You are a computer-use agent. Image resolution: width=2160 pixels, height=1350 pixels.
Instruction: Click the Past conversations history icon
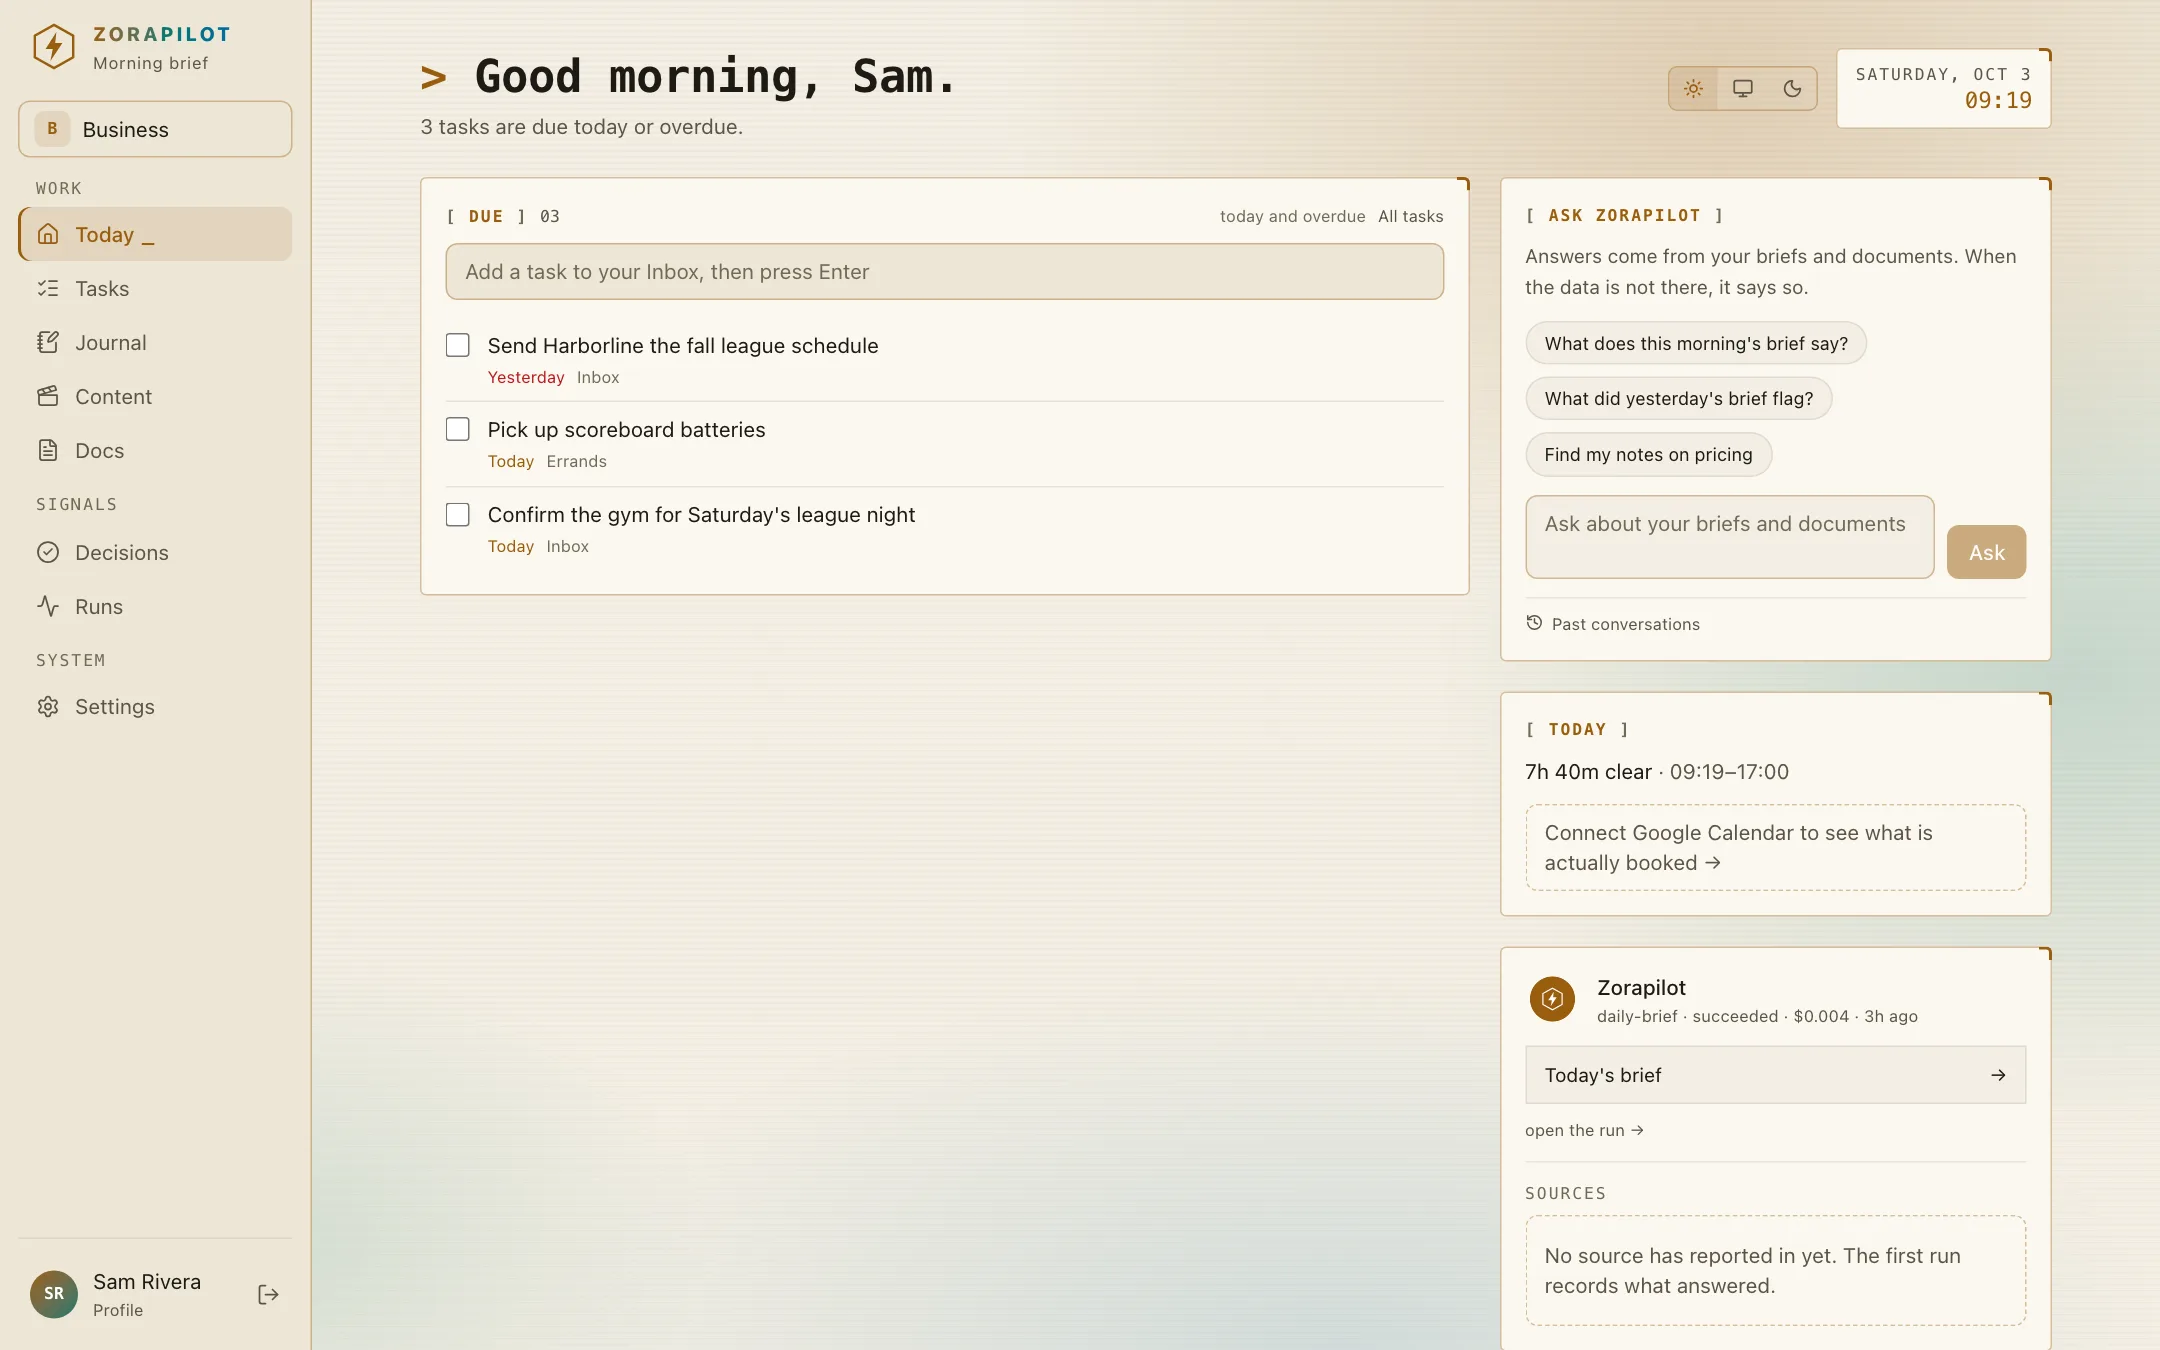tap(1534, 623)
